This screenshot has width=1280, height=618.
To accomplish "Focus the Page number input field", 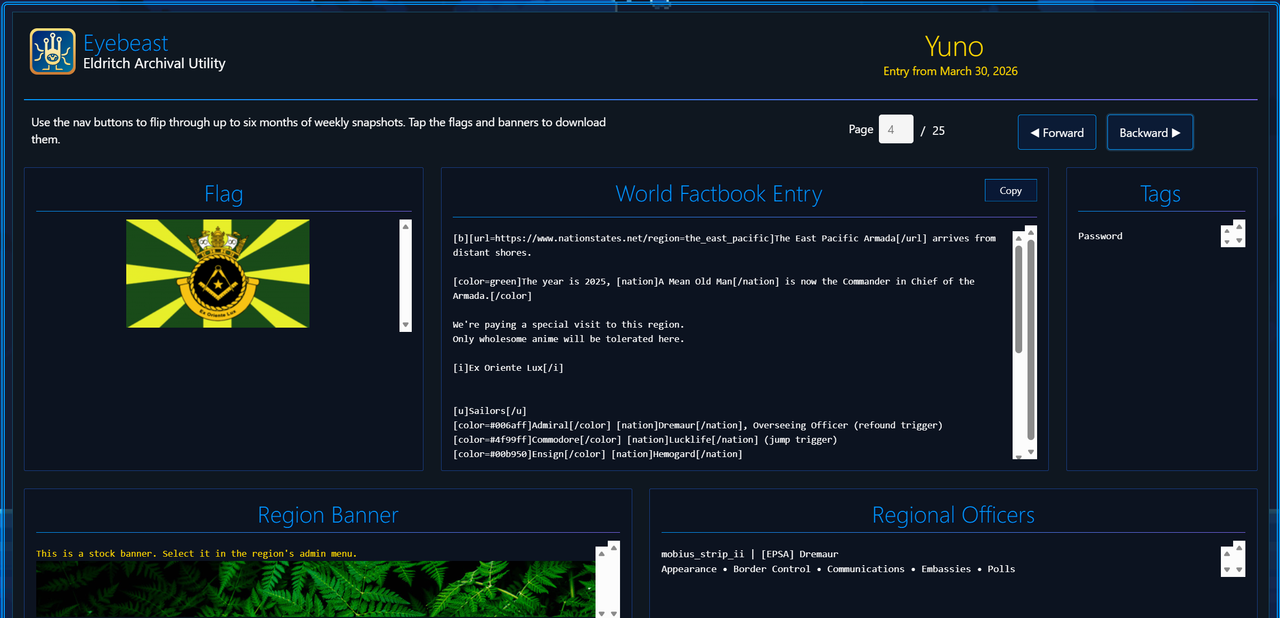I will (x=896, y=129).
